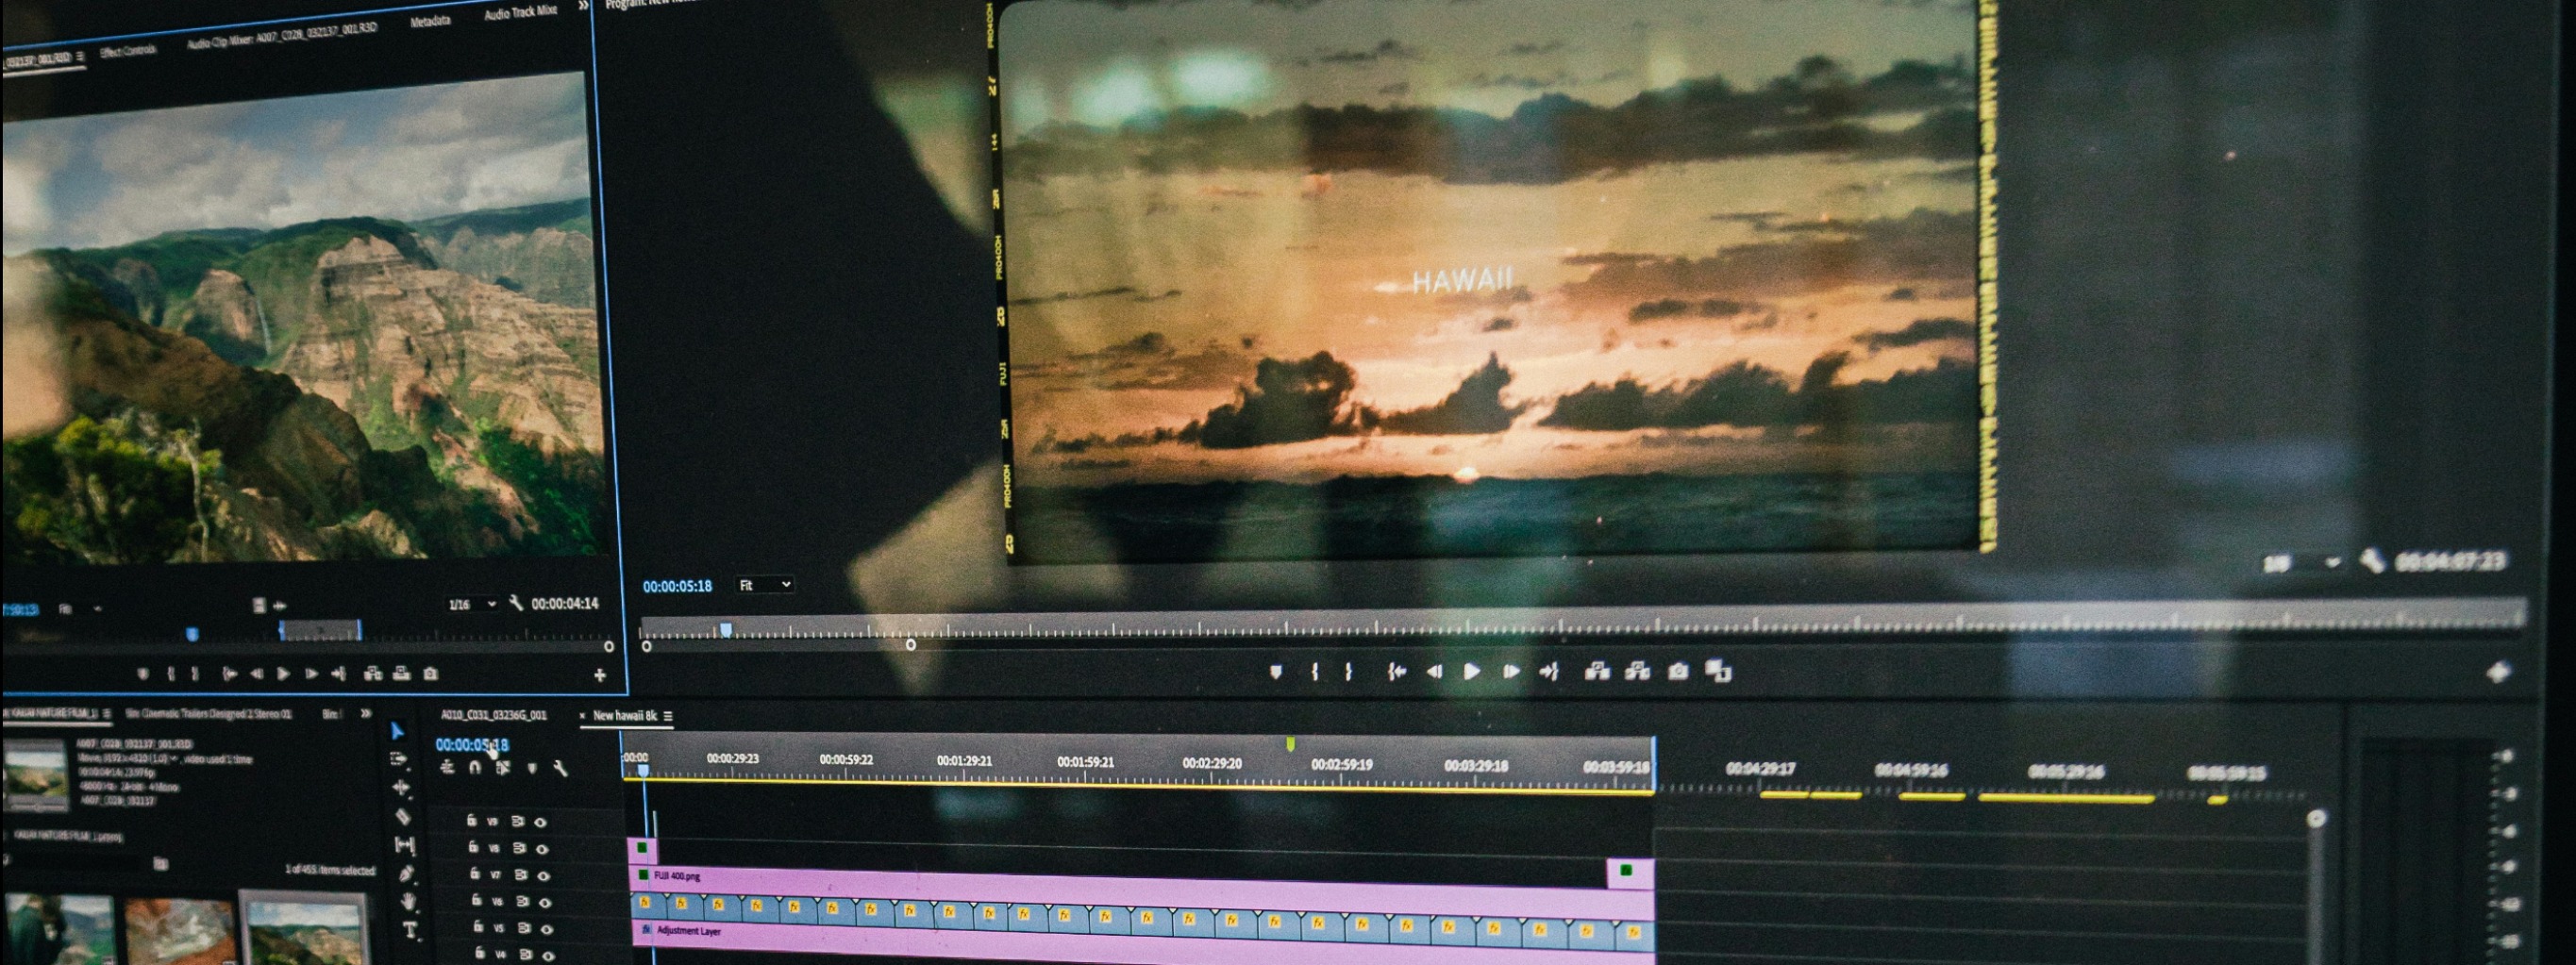Click Source monitor Export Frame camera
The image size is (2576, 965).
[431, 674]
